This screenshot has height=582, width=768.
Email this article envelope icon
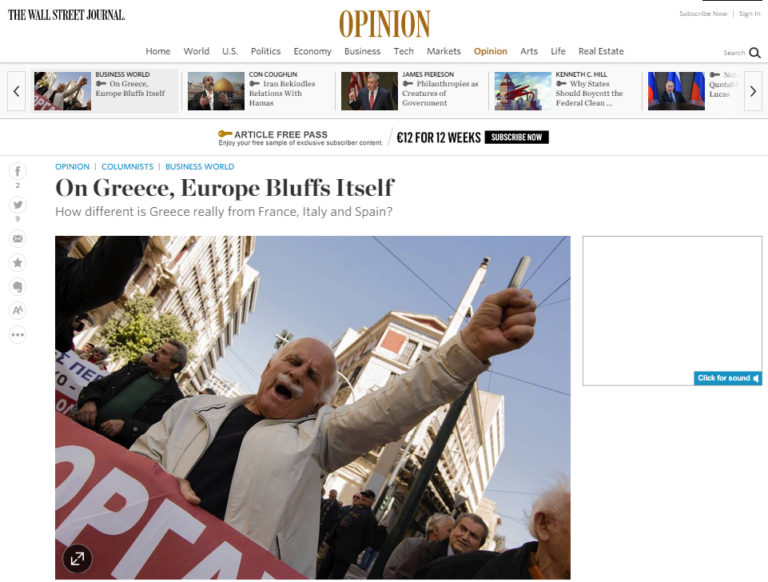tap(18, 239)
